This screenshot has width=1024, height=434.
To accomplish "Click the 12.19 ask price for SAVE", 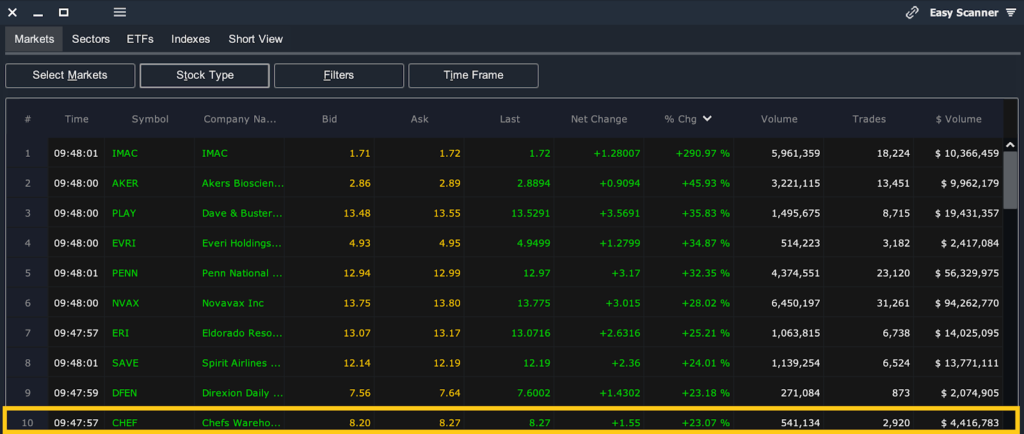I will click(x=449, y=363).
